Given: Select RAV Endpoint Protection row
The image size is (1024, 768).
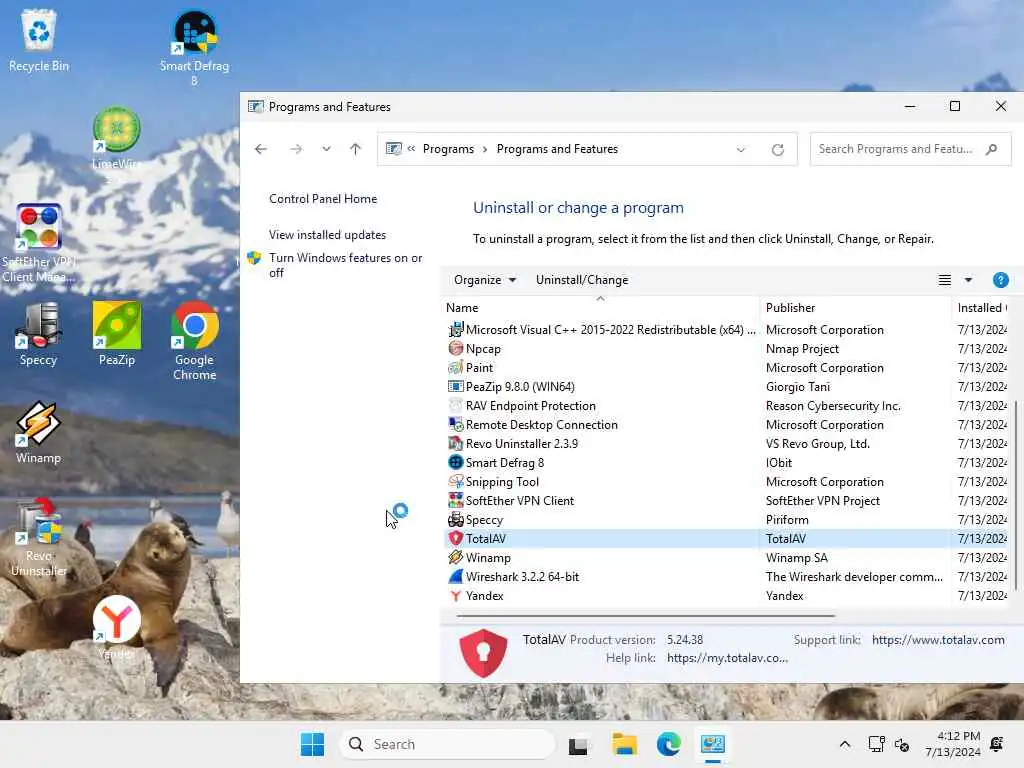Looking at the screenshot, I should [725, 406].
